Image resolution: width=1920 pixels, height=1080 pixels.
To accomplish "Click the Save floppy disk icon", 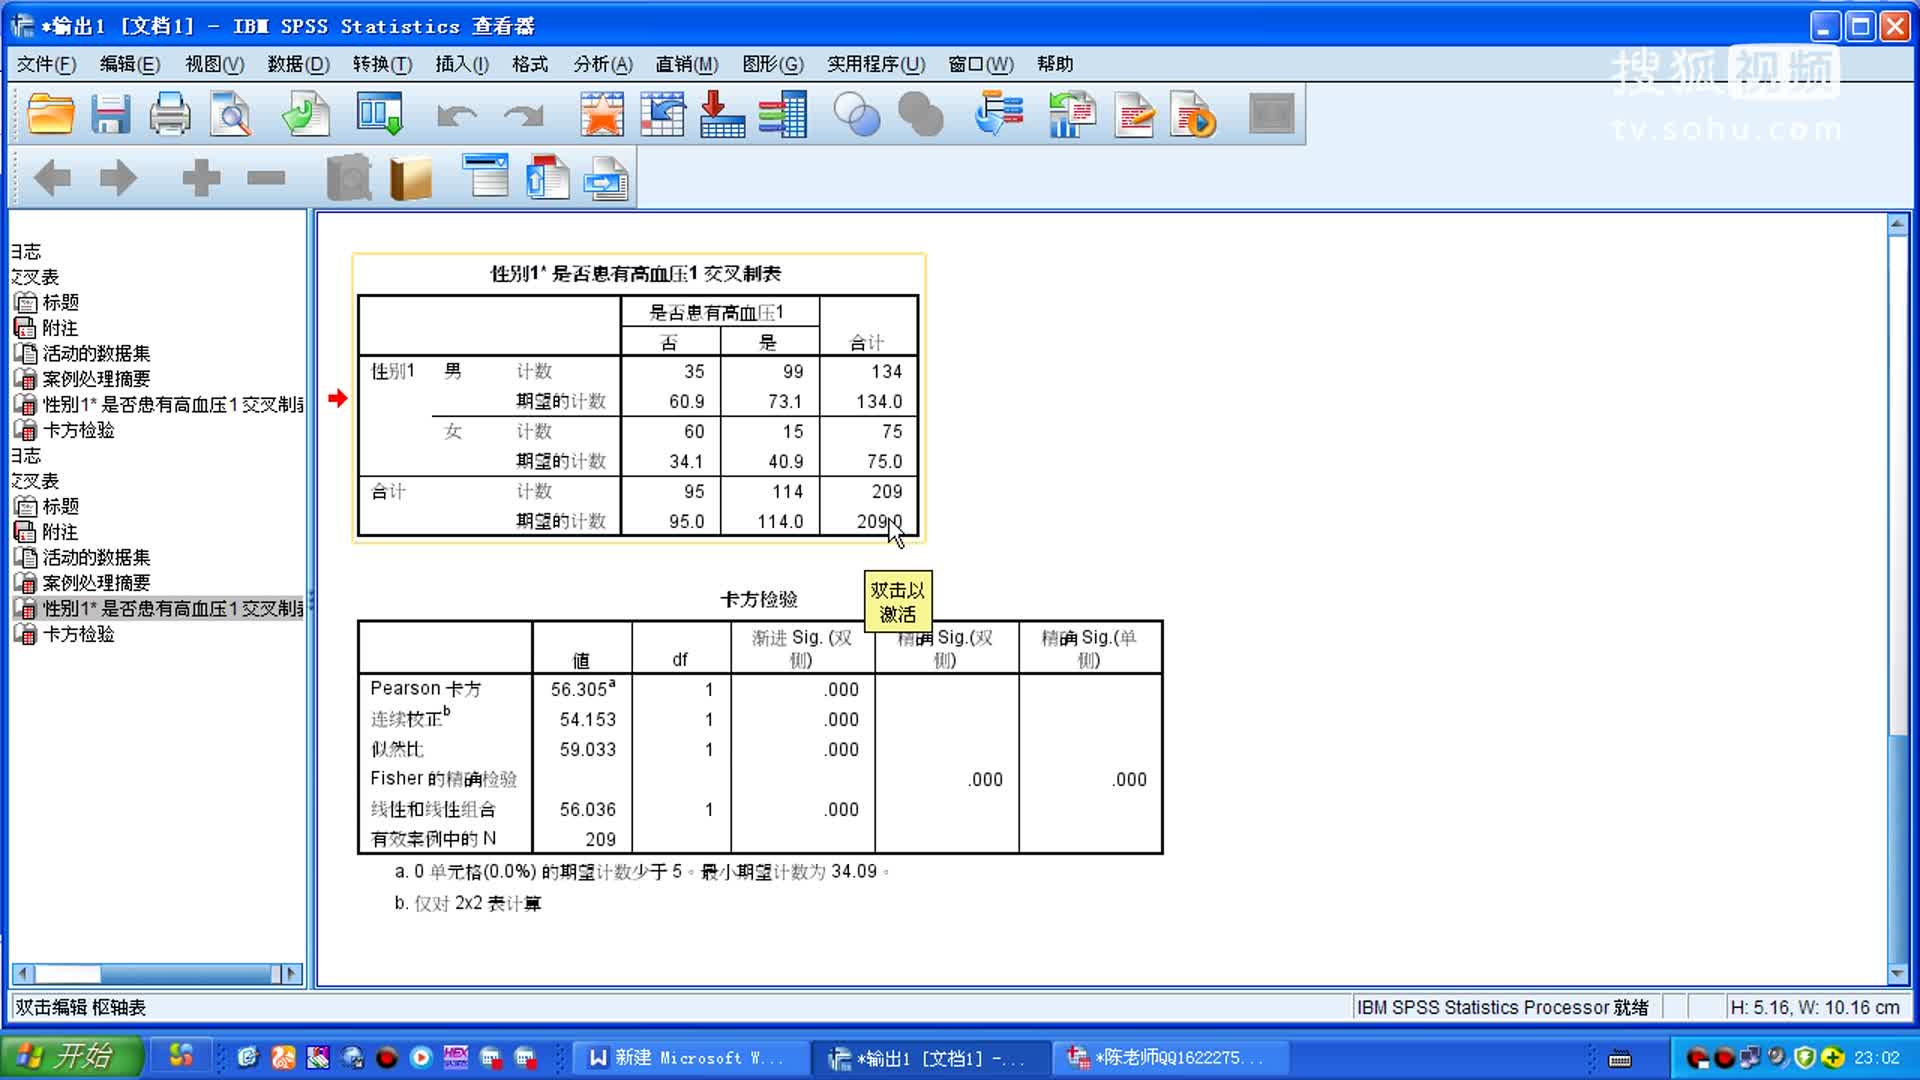I will (x=110, y=114).
